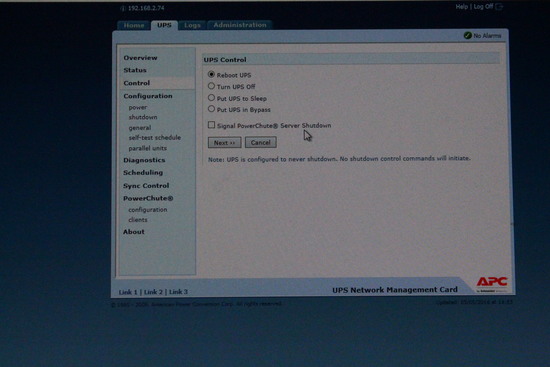Click the never shutdown note text
This screenshot has width=550, height=367.
tap(339, 159)
